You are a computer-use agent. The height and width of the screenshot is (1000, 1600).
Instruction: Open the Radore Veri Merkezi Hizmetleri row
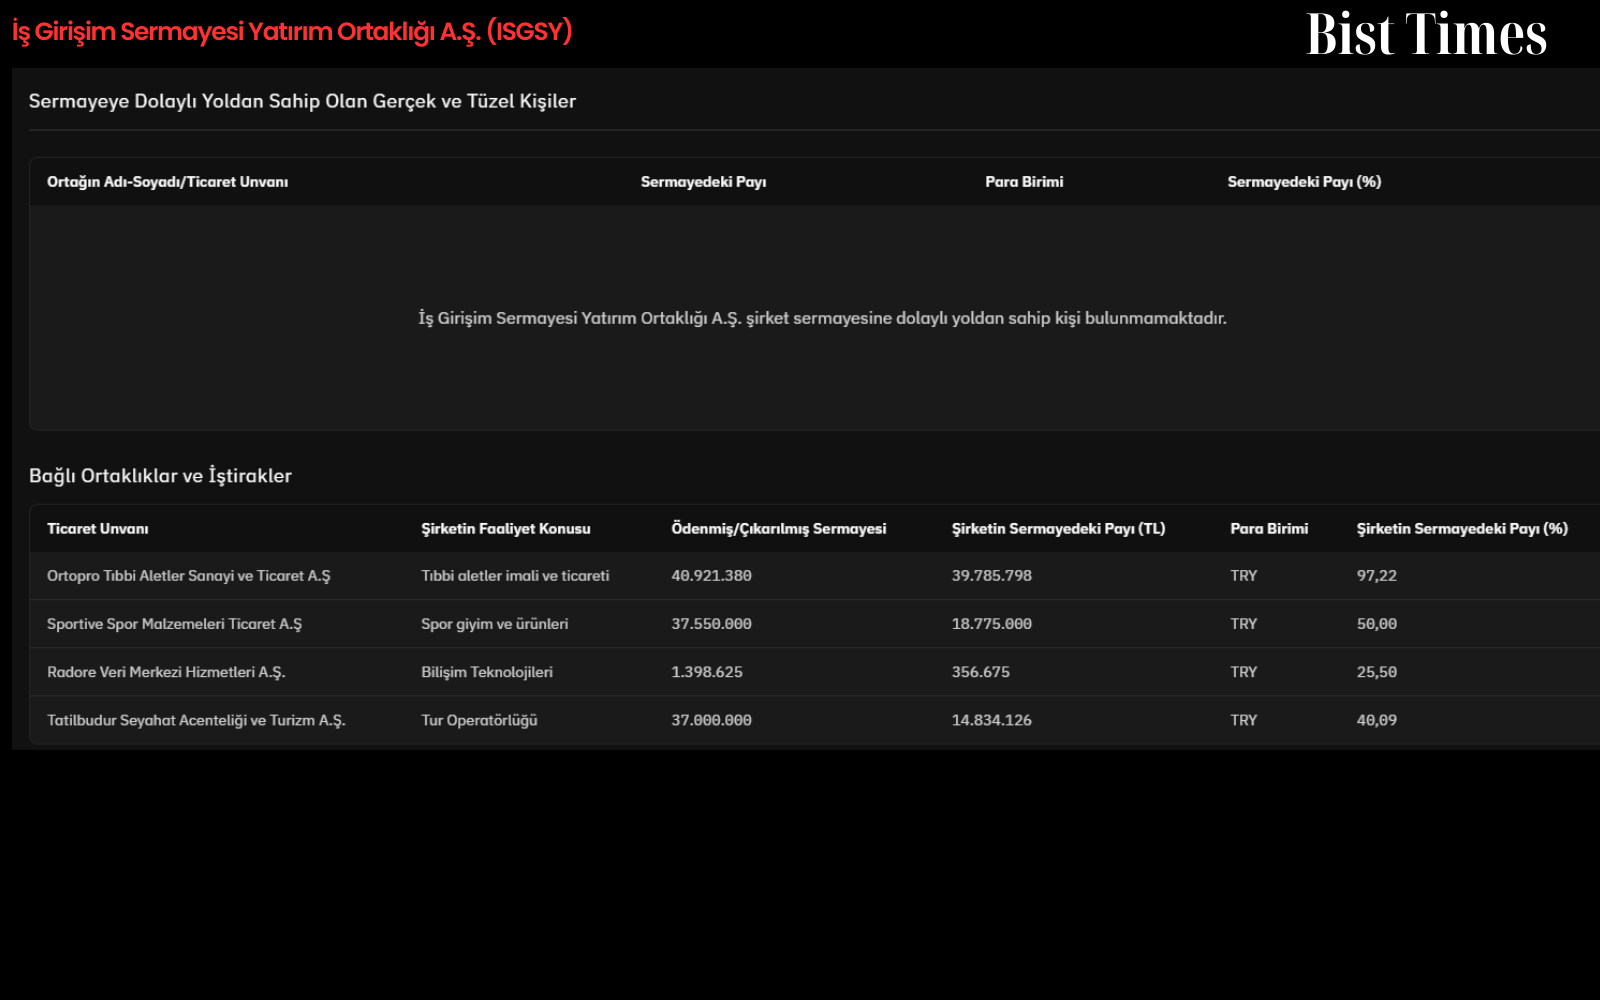(x=815, y=672)
